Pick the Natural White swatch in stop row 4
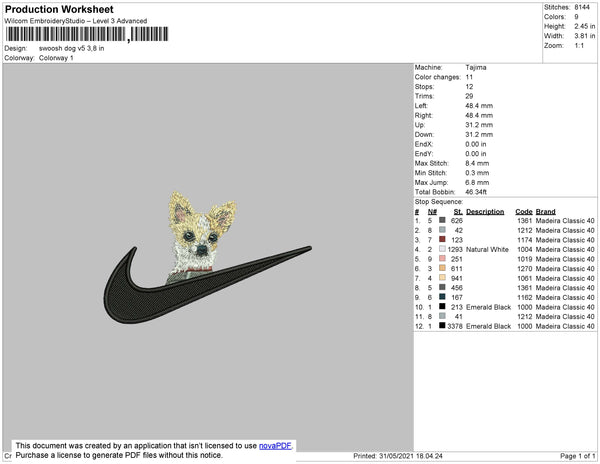This screenshot has width=600, height=464. pyautogui.click(x=442, y=249)
